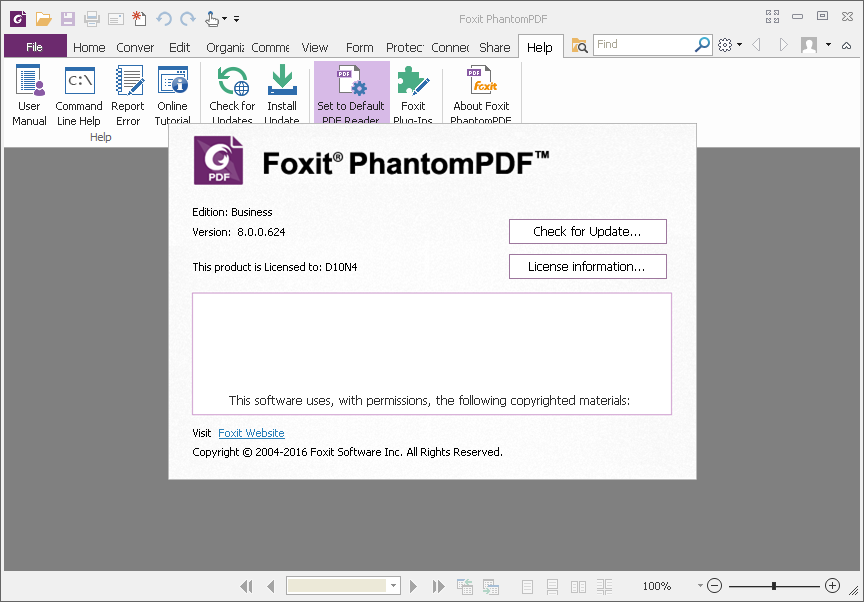Click the Print icon in quick access toolbar

click(x=91, y=19)
